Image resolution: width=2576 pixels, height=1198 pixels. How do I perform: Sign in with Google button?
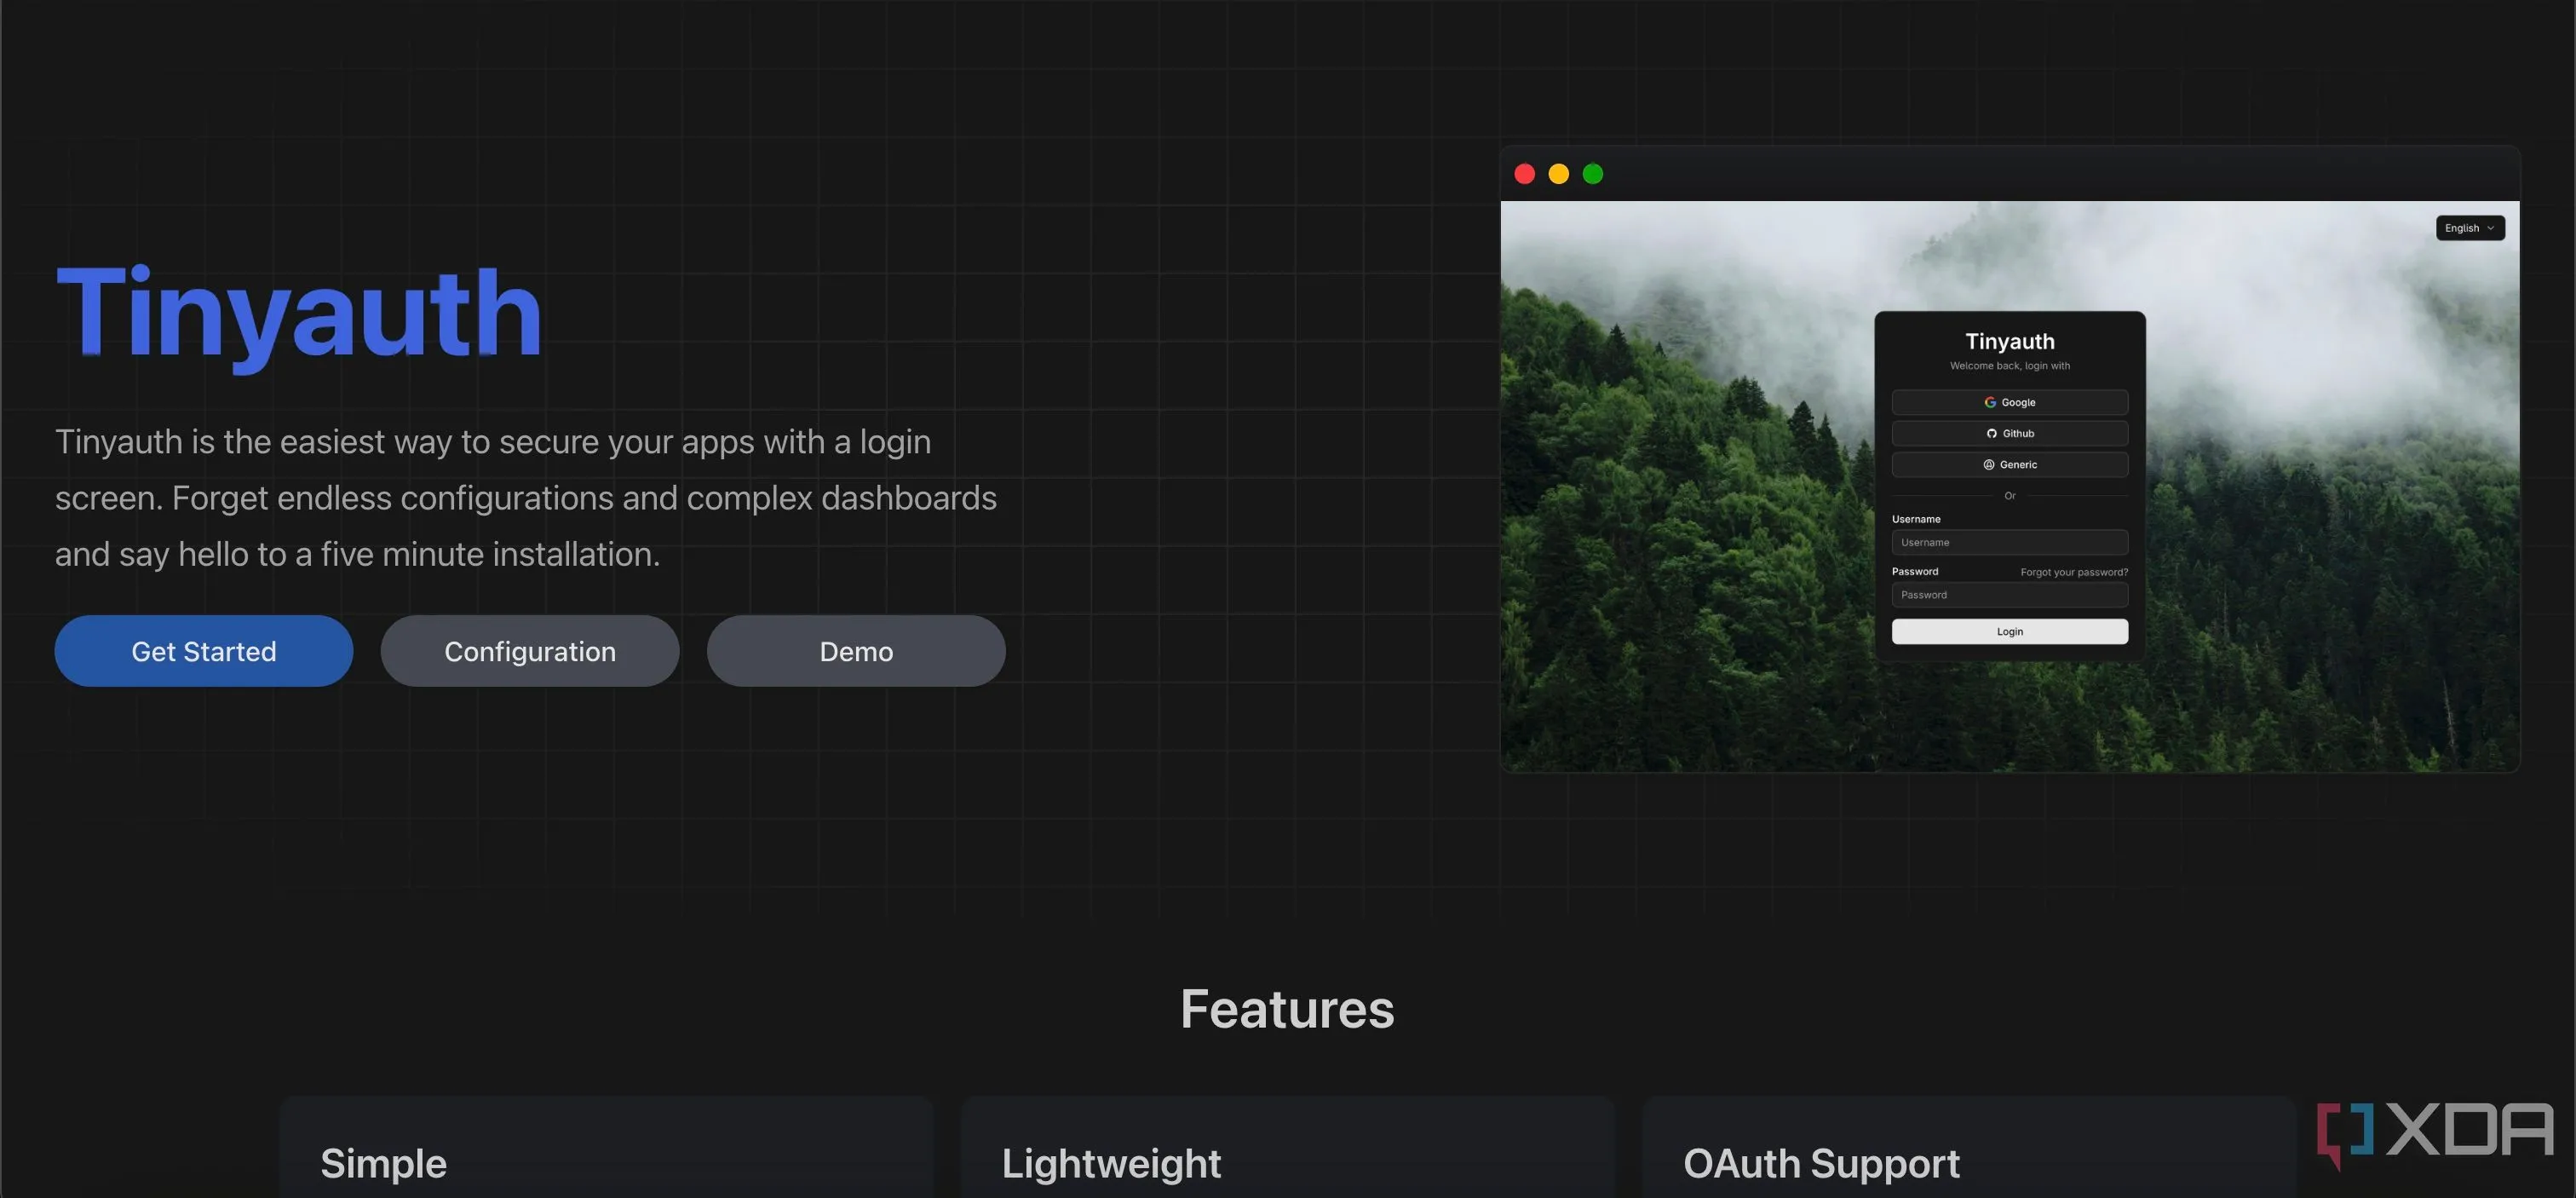(2010, 402)
